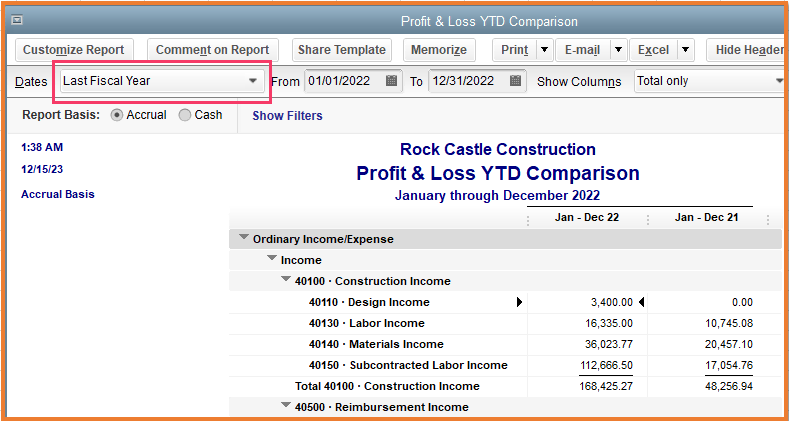Click the 12/15/23 report date

[42, 170]
